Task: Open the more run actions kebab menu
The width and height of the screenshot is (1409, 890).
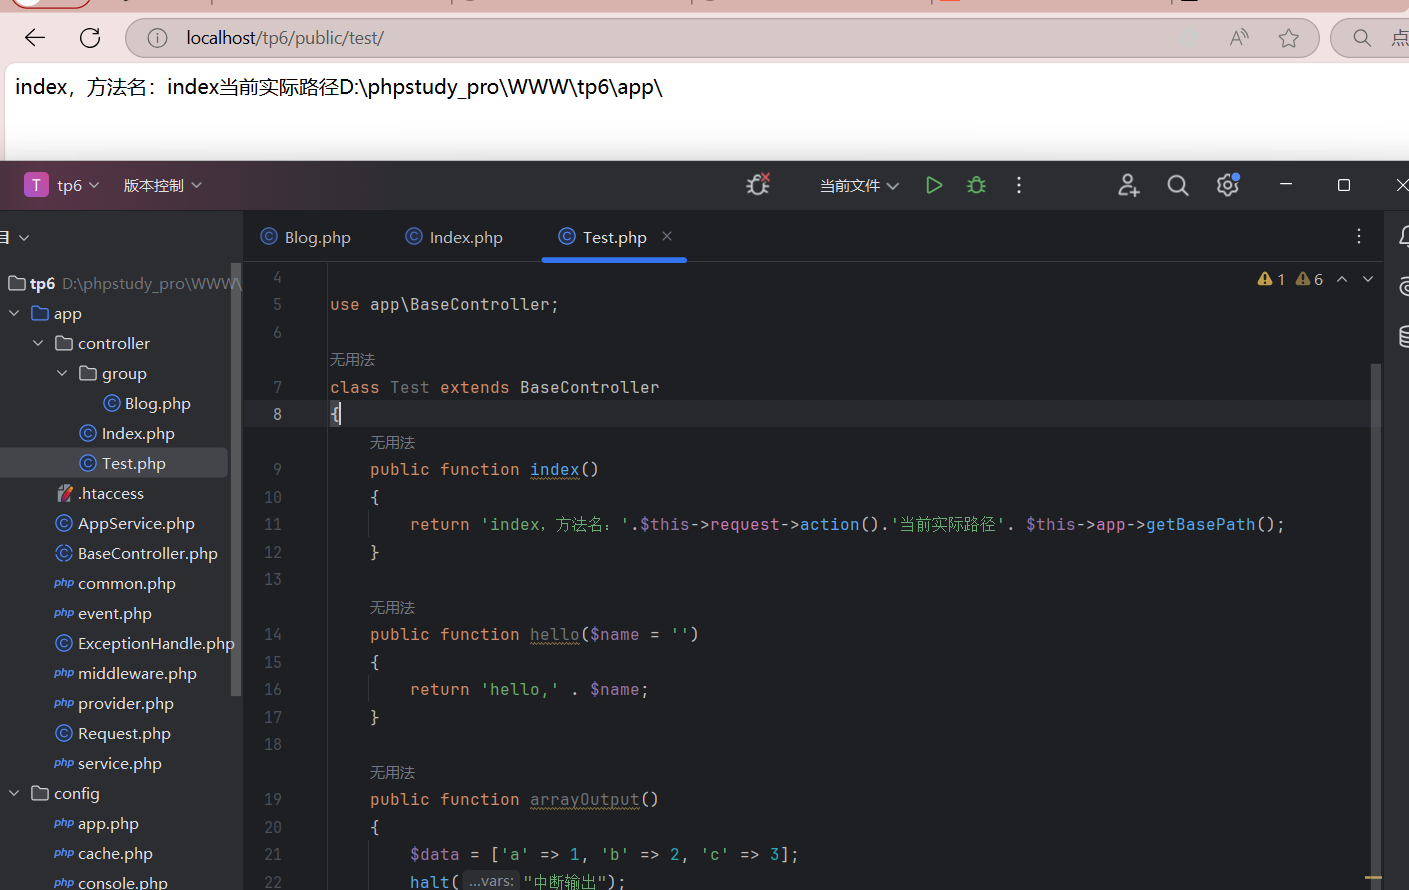Action: click(x=1018, y=185)
